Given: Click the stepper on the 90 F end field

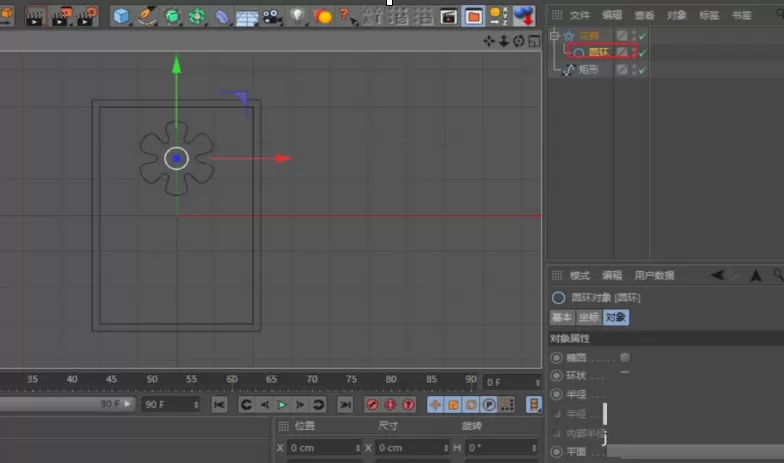Looking at the screenshot, I should [196, 404].
